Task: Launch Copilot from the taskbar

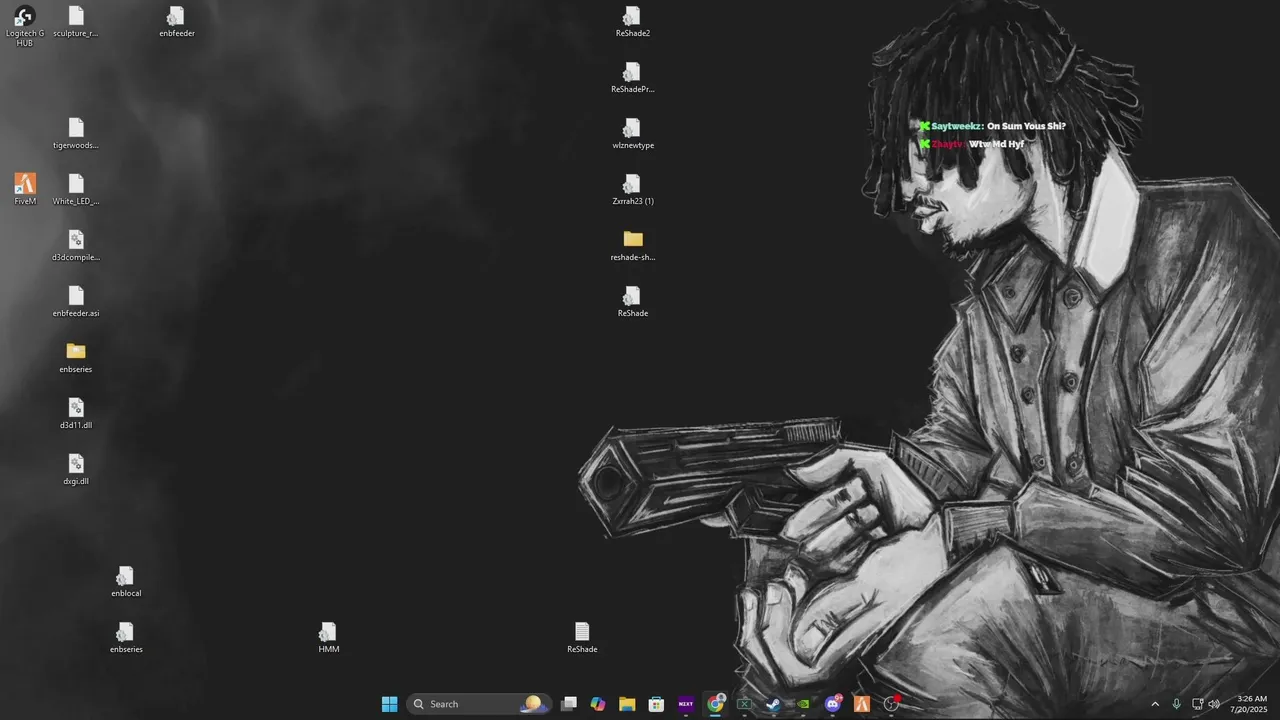Action: (x=598, y=704)
